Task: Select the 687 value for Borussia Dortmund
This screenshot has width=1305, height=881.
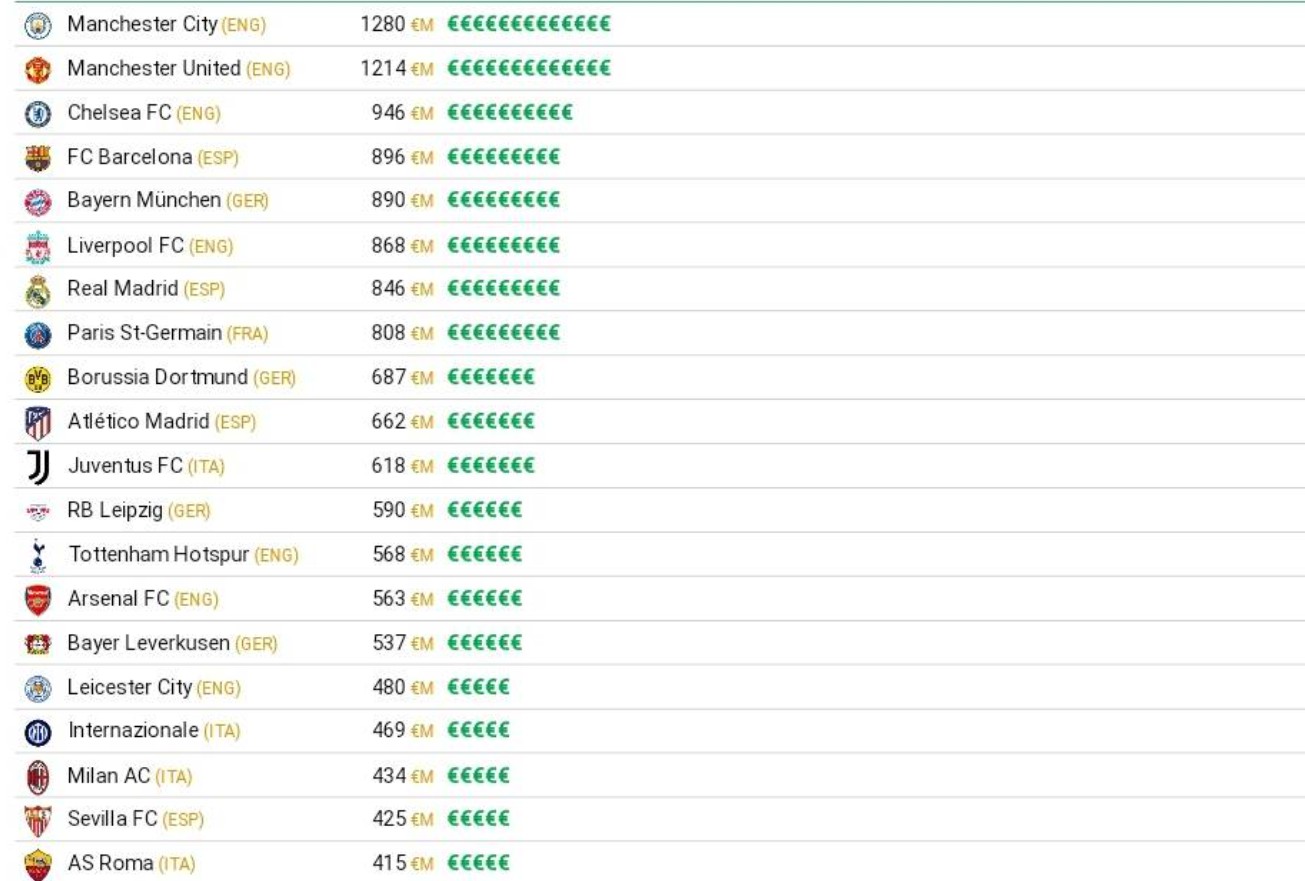Action: click(389, 378)
